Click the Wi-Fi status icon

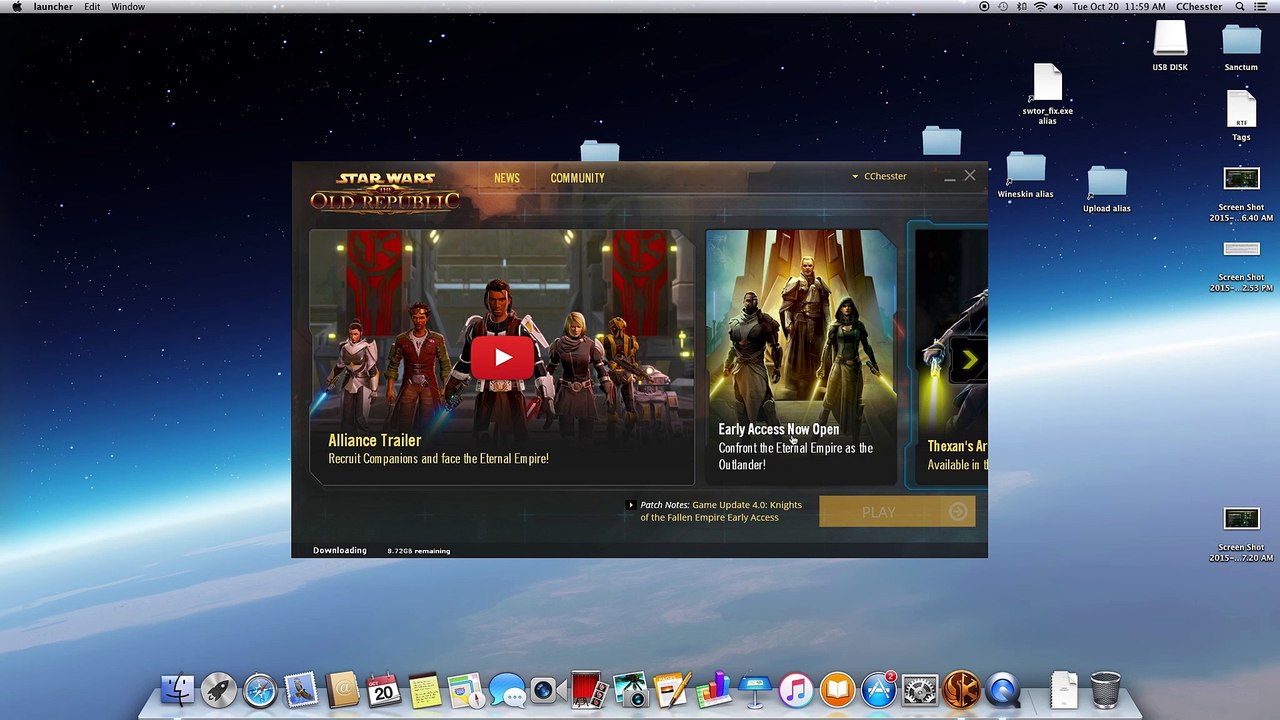pyautogui.click(x=1040, y=7)
